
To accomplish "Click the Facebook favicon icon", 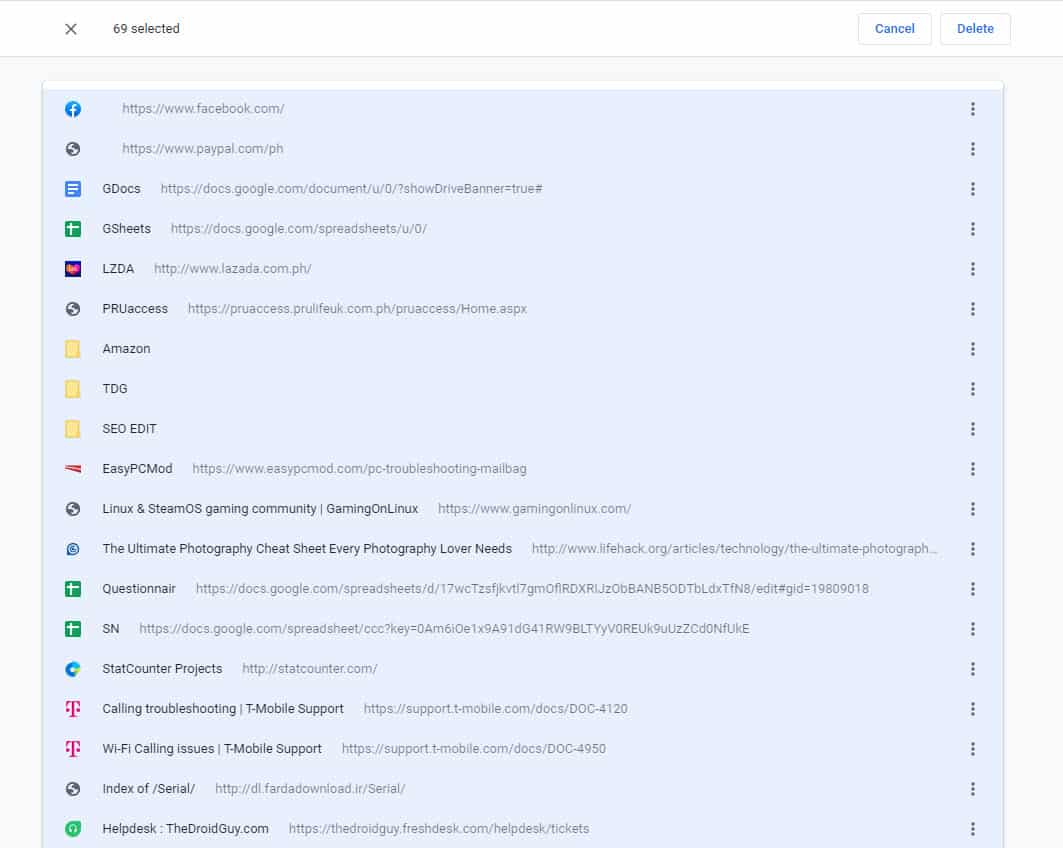I will 72,108.
